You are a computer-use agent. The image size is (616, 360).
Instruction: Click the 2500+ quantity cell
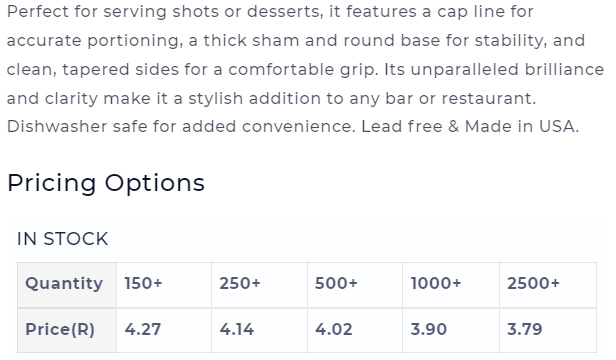click(x=548, y=285)
